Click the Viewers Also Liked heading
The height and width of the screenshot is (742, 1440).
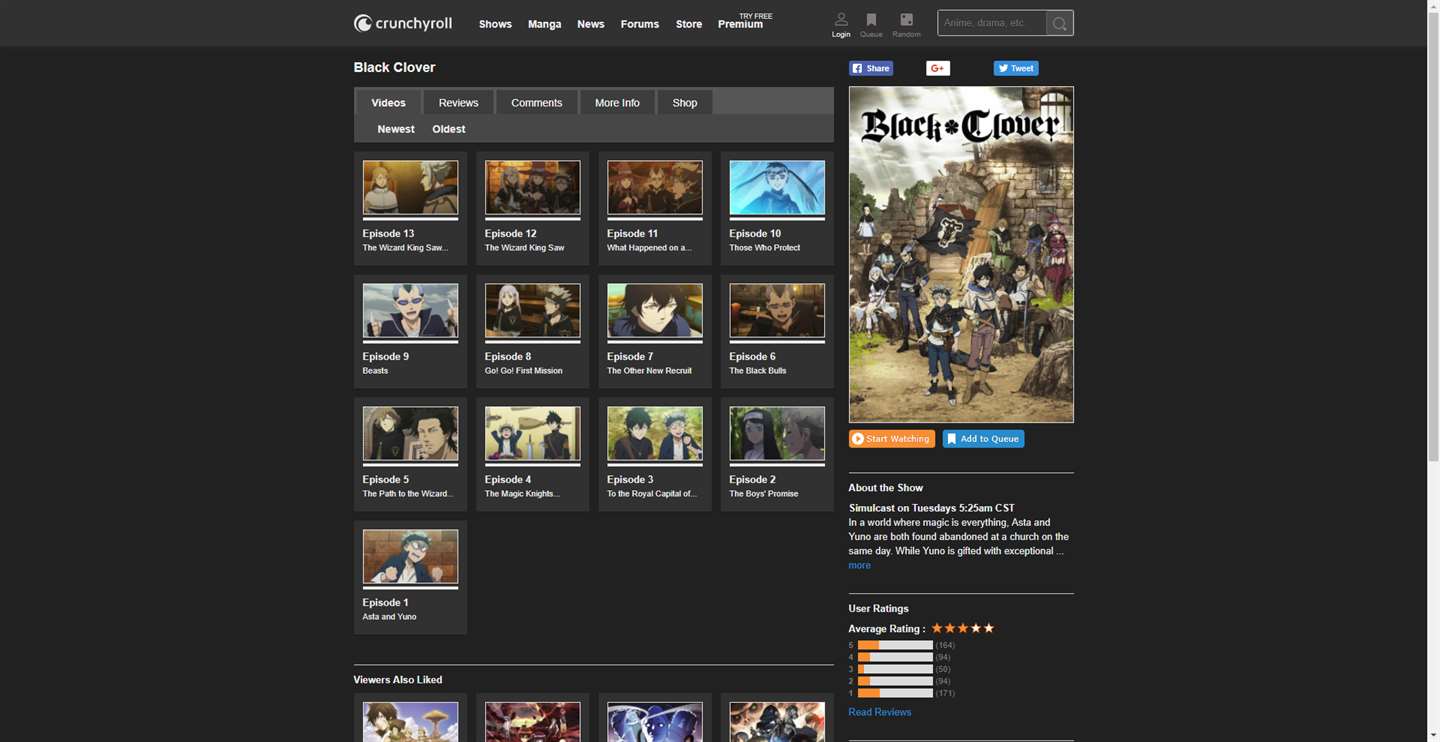397,680
